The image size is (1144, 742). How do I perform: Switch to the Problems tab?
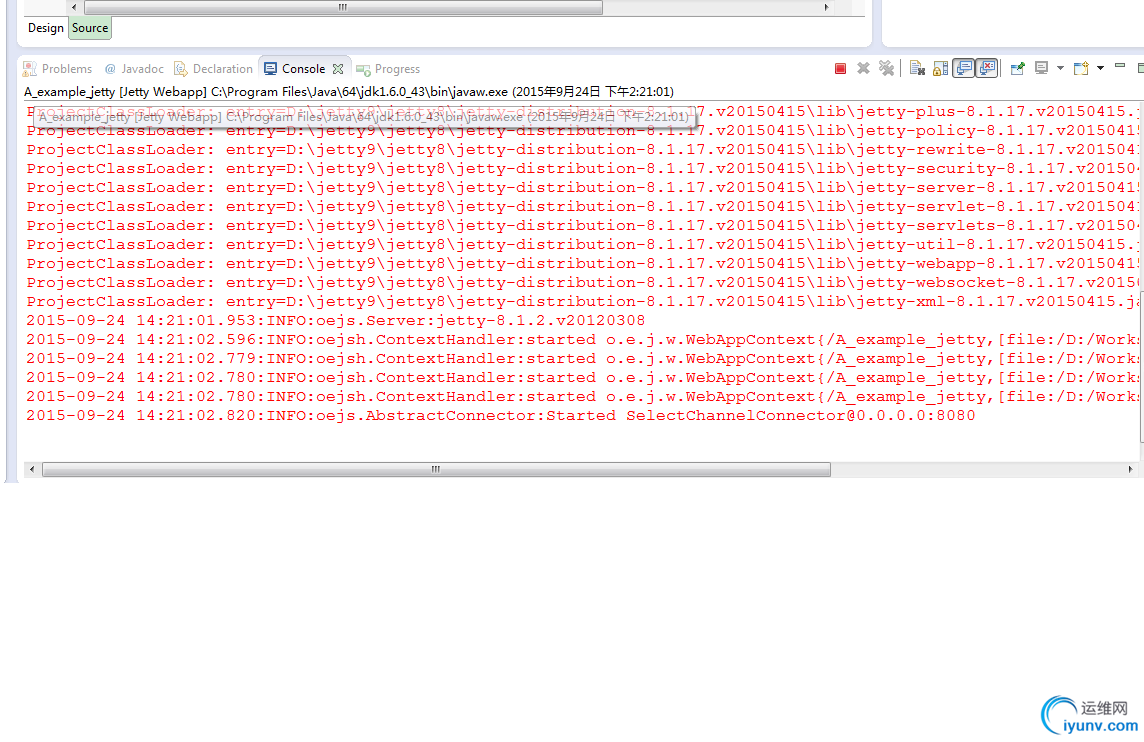(x=58, y=69)
